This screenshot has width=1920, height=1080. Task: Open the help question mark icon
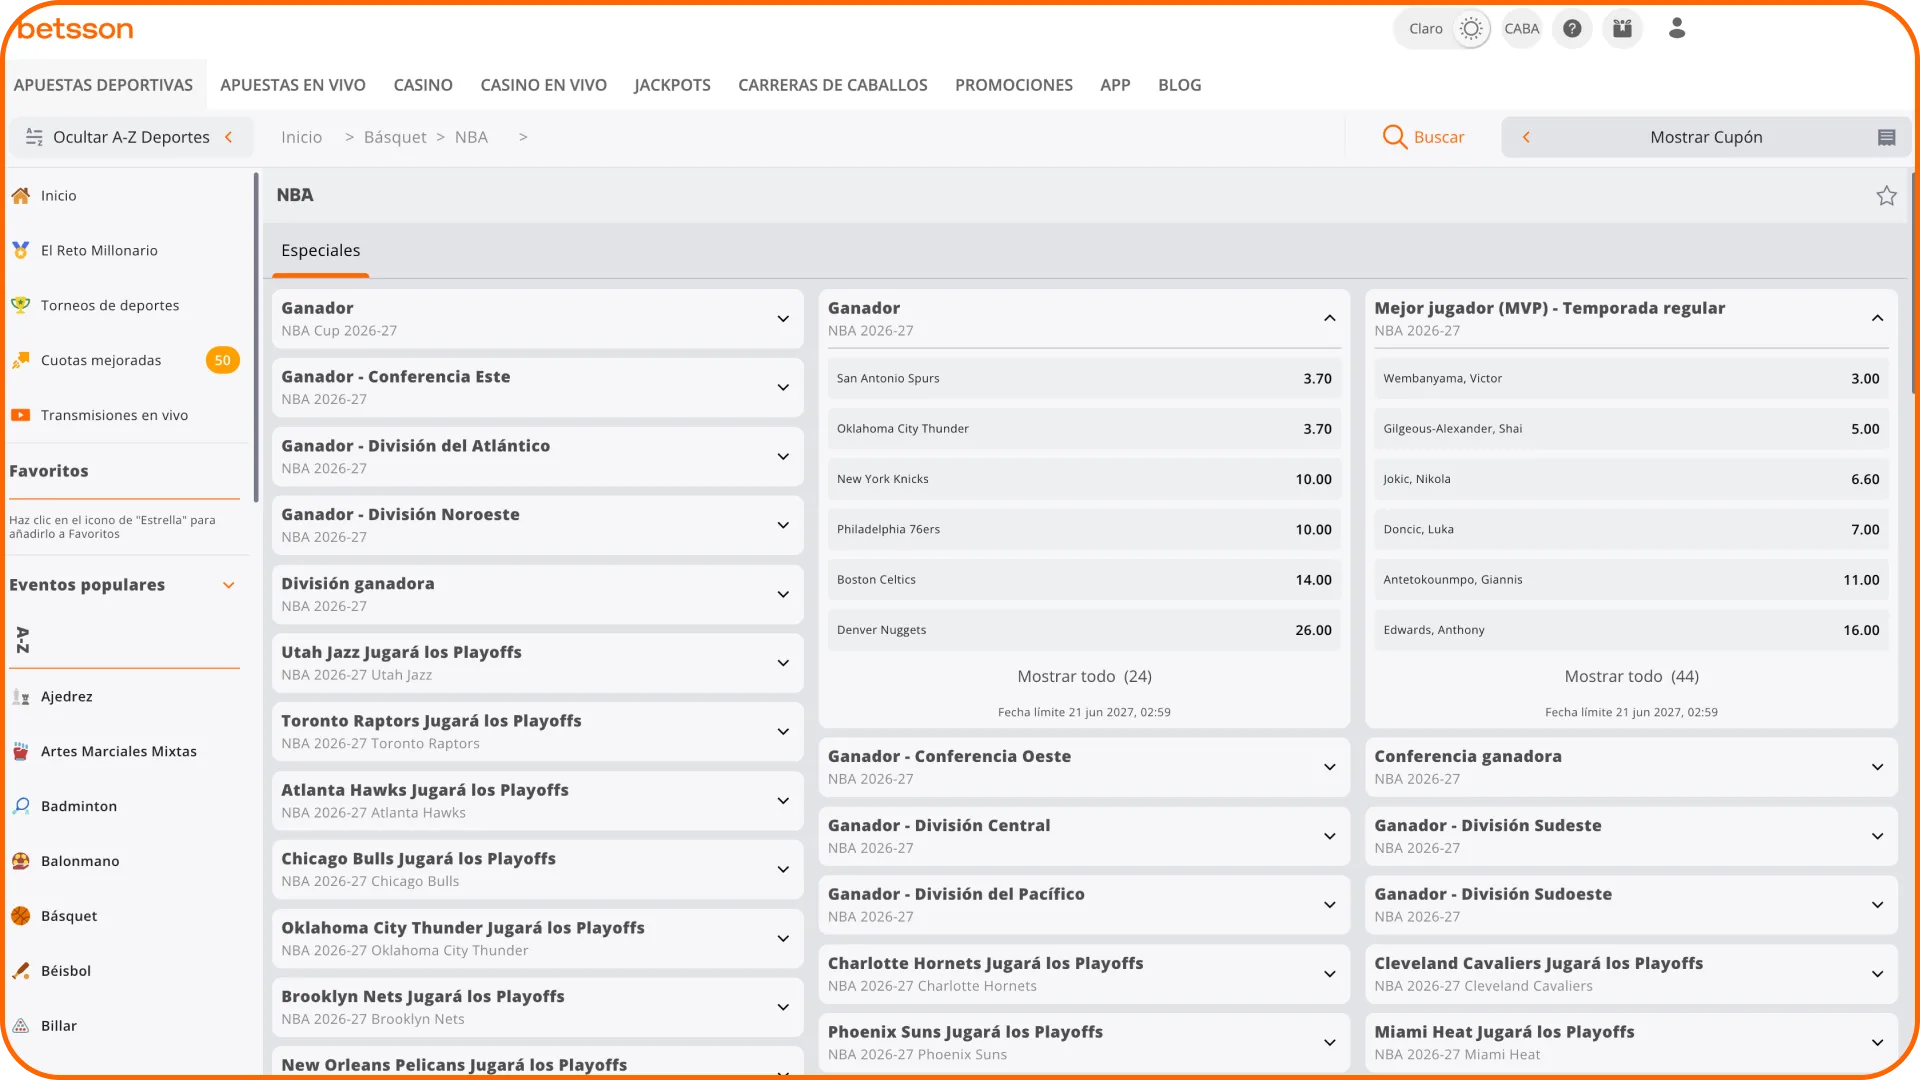tap(1572, 29)
